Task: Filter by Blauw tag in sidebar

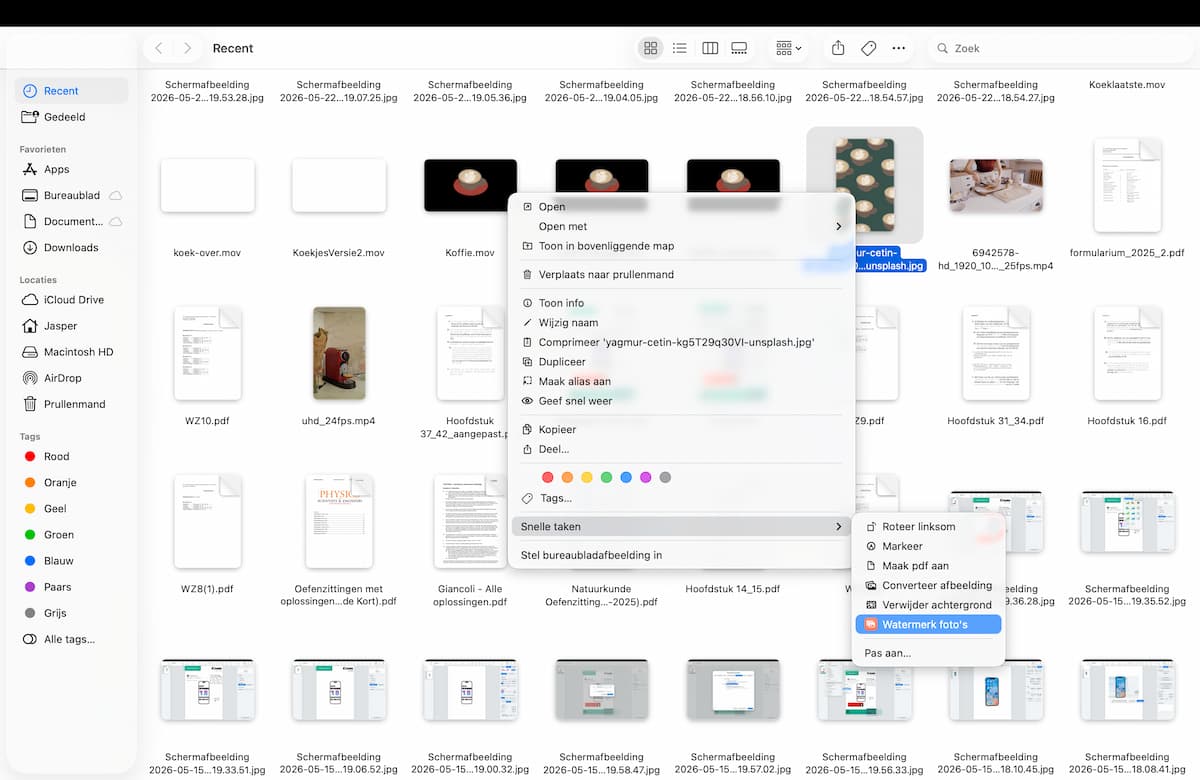Action: click(x=71, y=560)
